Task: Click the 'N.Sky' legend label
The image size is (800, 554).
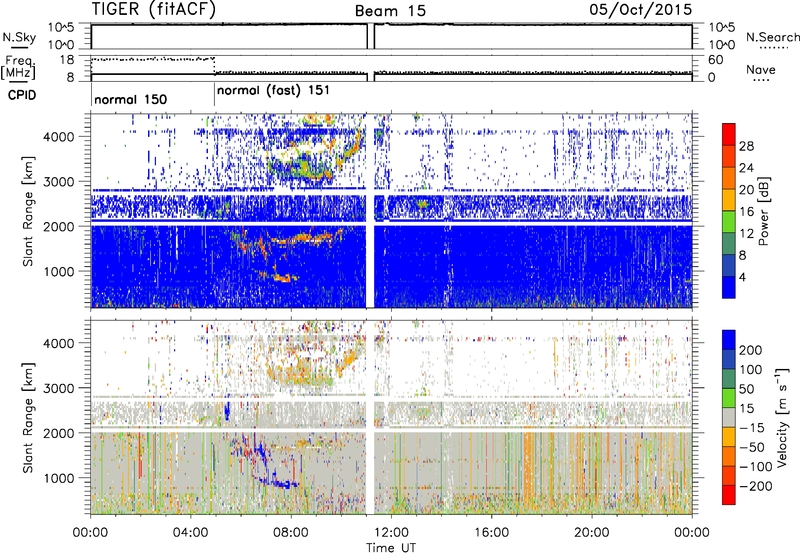Action: click(19, 38)
